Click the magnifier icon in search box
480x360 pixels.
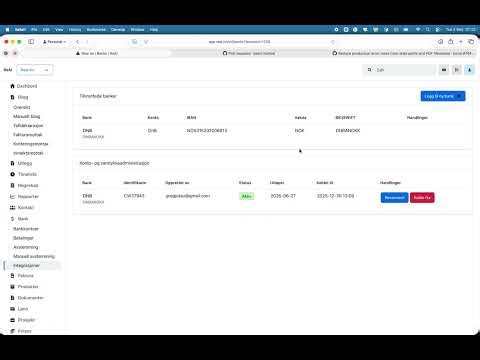(369, 70)
